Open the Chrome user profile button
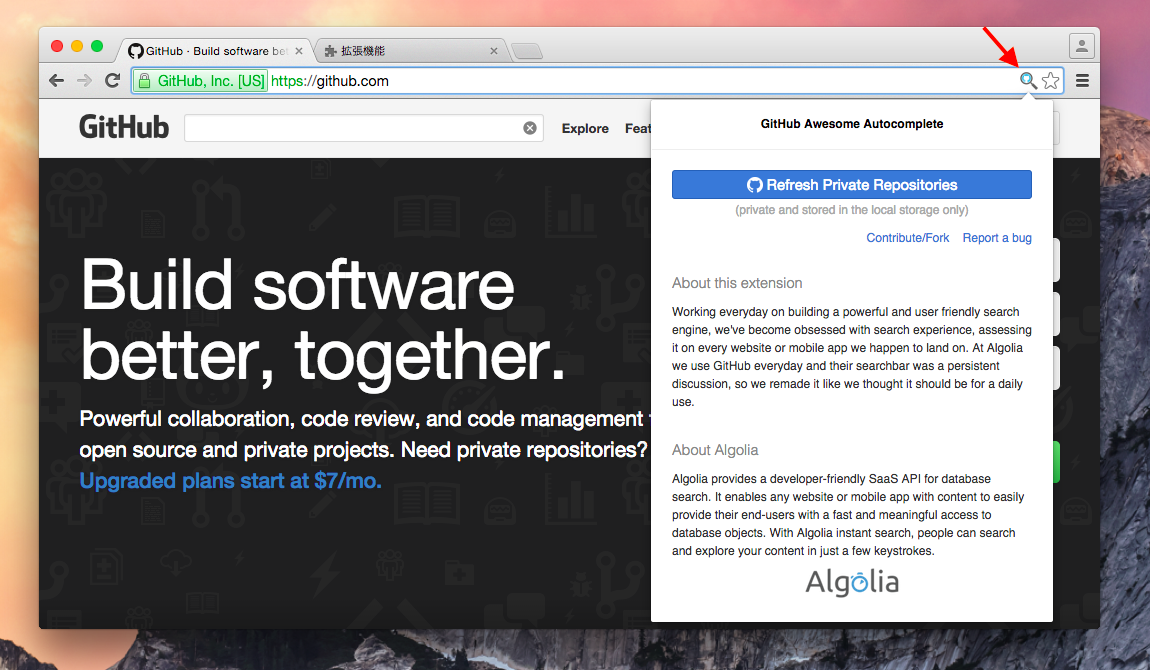 [x=1081, y=46]
